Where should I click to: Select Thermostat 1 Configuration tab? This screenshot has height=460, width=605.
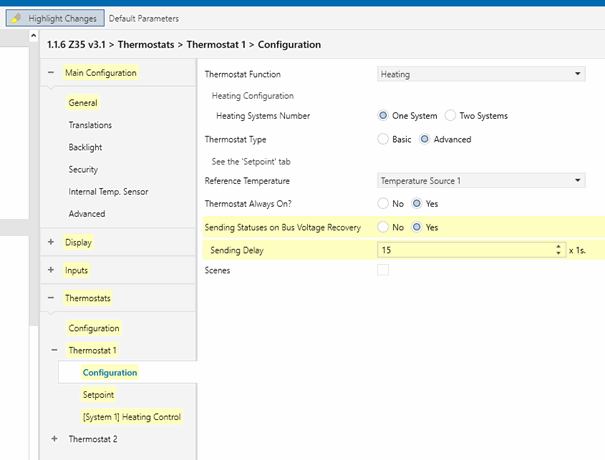click(x=110, y=372)
